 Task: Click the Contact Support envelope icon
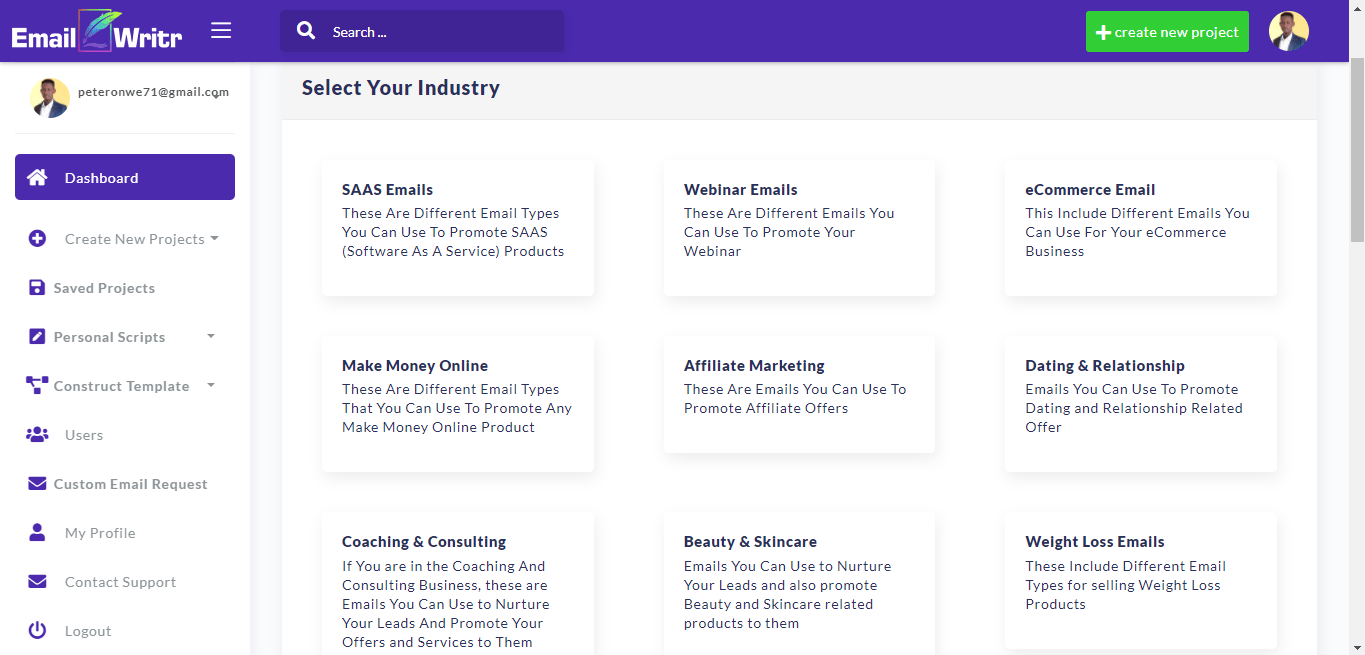pos(37,582)
